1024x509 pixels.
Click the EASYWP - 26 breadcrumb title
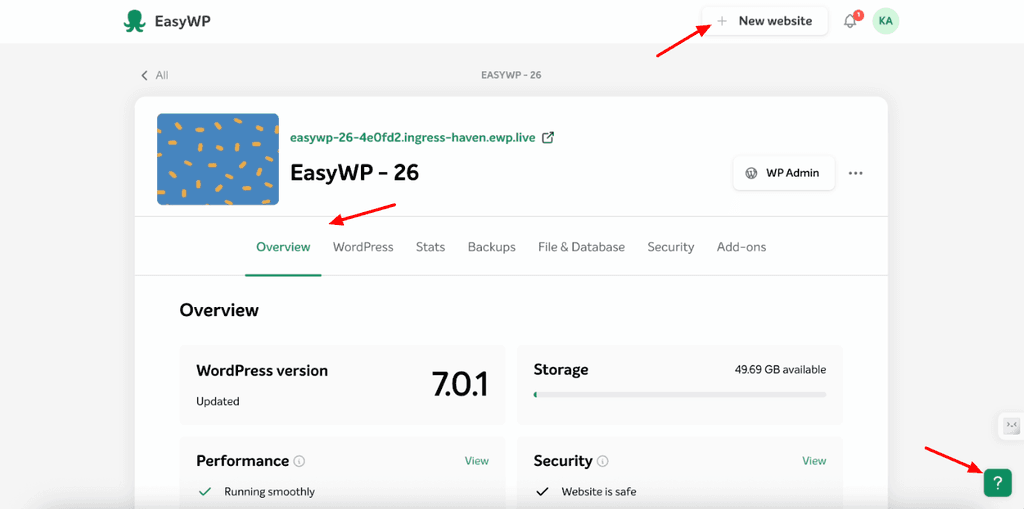tap(511, 75)
